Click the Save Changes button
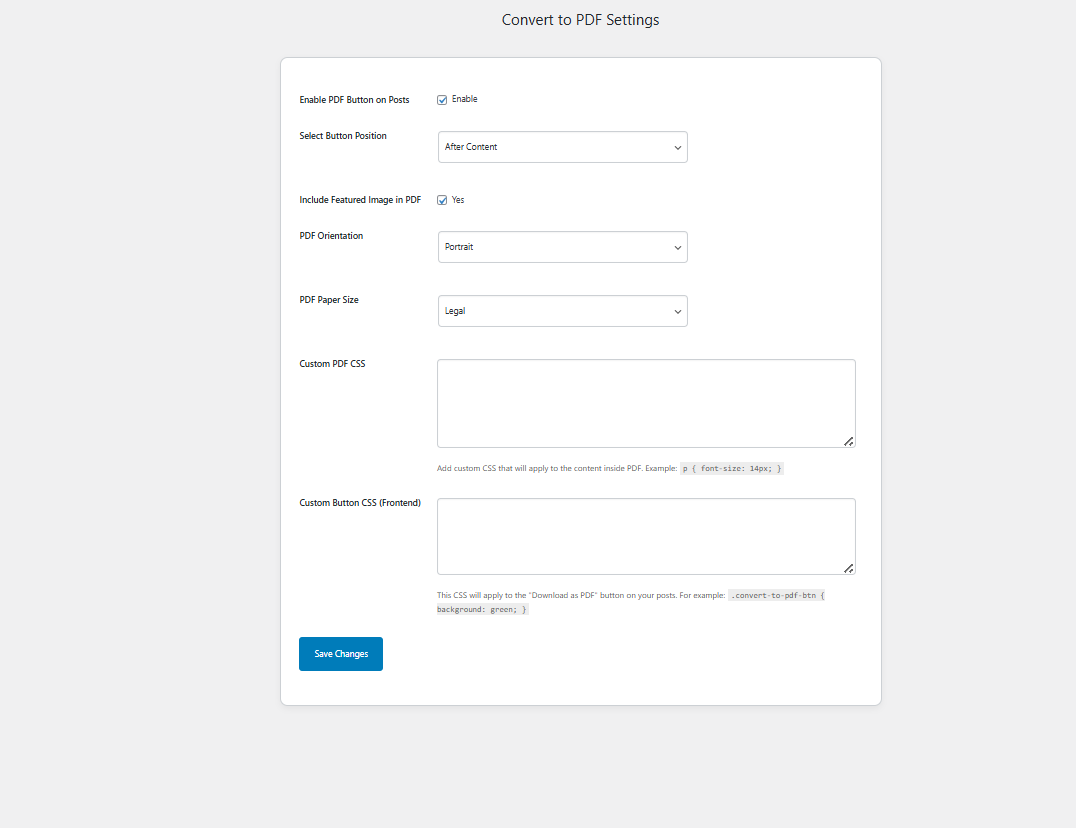Viewport: 1076px width, 828px height. tap(340, 653)
